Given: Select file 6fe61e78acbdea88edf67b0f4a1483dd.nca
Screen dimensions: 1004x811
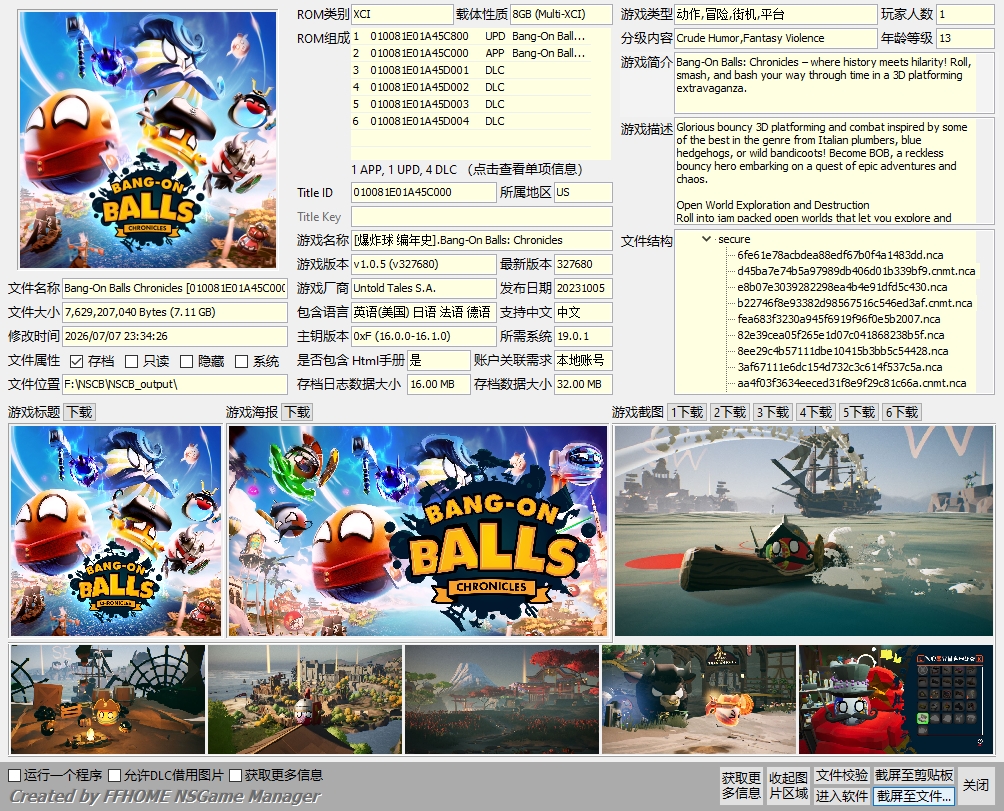Looking at the screenshot, I should [x=840, y=255].
